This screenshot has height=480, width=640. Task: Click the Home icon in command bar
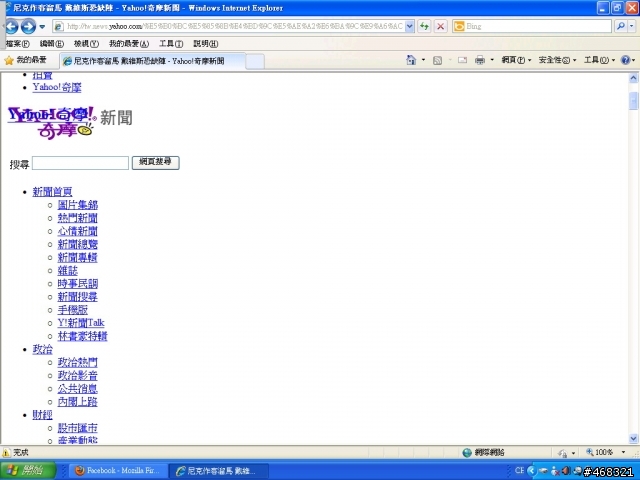411,60
